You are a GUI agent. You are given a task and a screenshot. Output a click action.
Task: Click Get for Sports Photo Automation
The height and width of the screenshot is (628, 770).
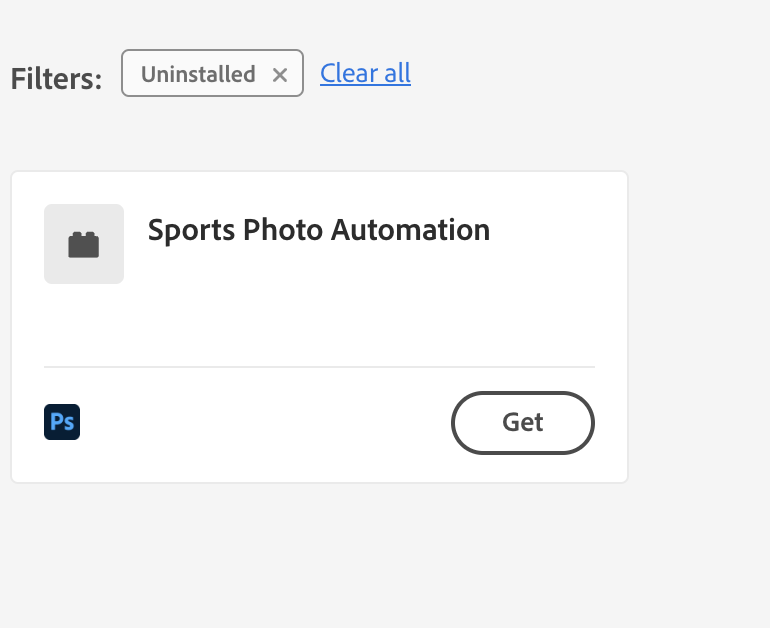[x=523, y=423]
